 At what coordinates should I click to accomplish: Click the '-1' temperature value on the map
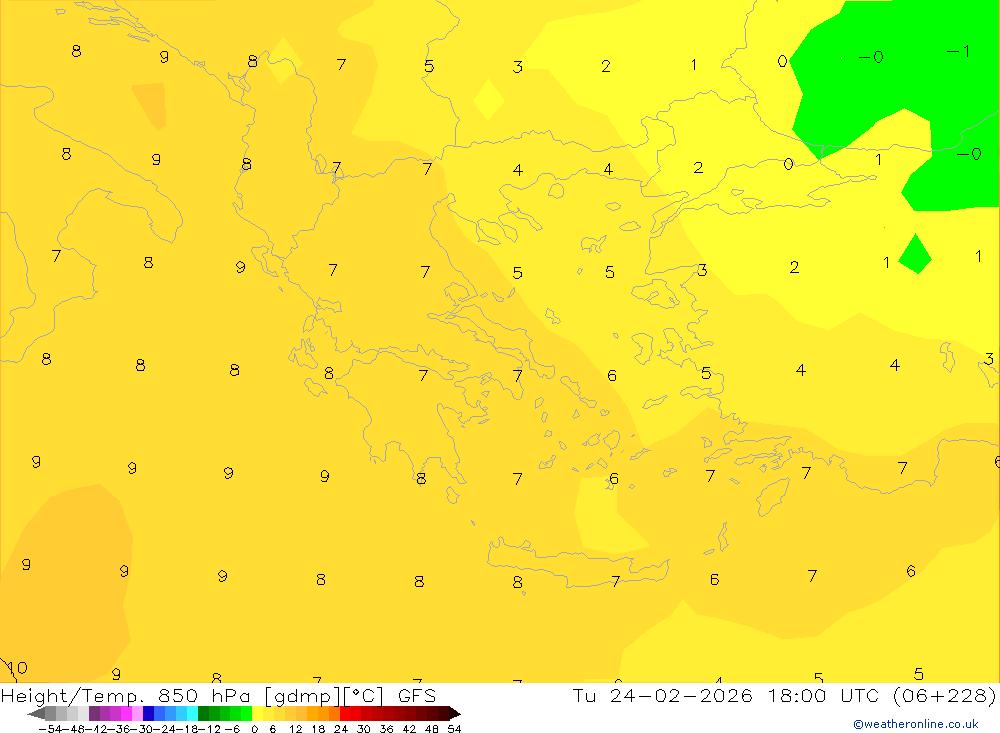[959, 51]
